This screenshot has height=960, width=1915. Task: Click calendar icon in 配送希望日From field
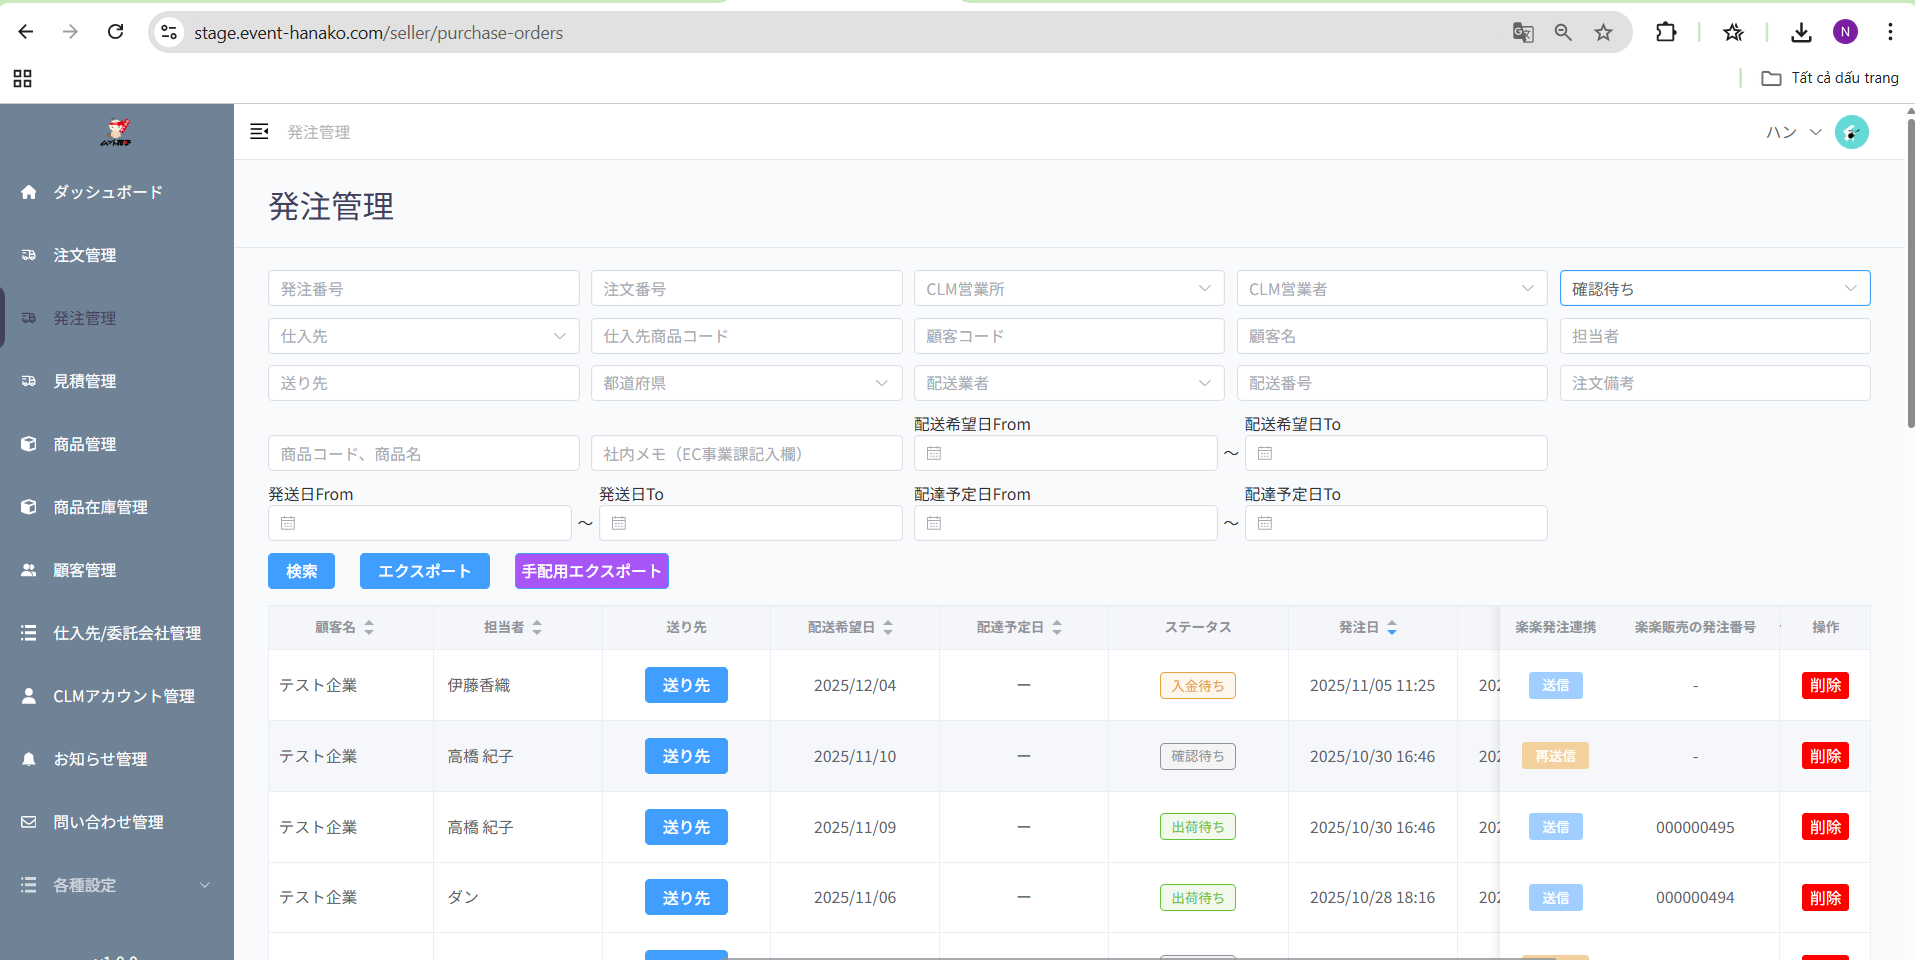click(934, 453)
